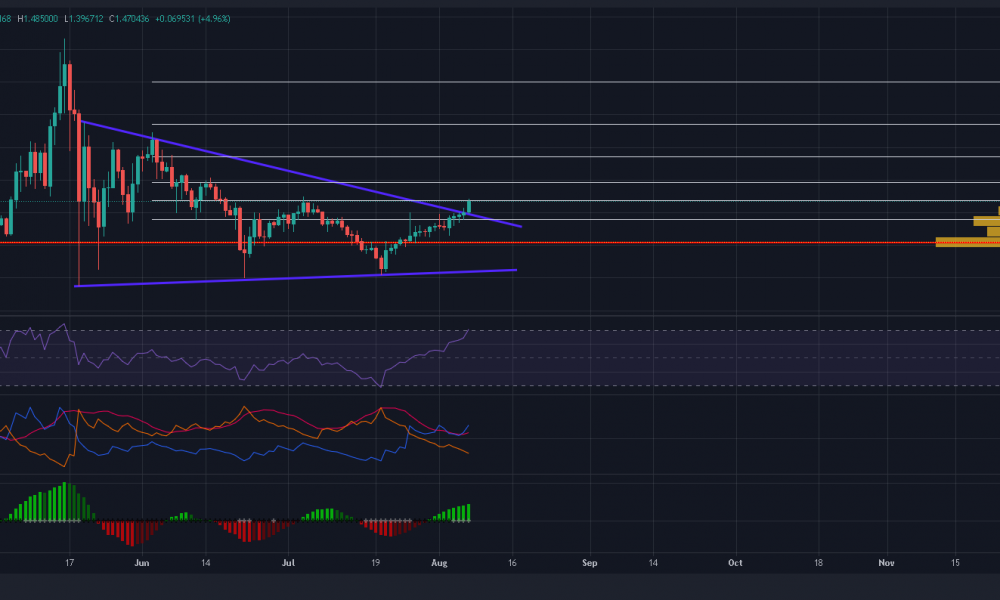Click the Oct date label
Screen dimensions: 1000x600
(735, 562)
